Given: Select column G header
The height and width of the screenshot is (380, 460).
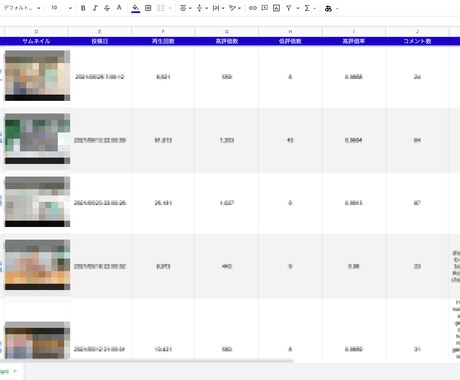Looking at the screenshot, I should [227, 32].
